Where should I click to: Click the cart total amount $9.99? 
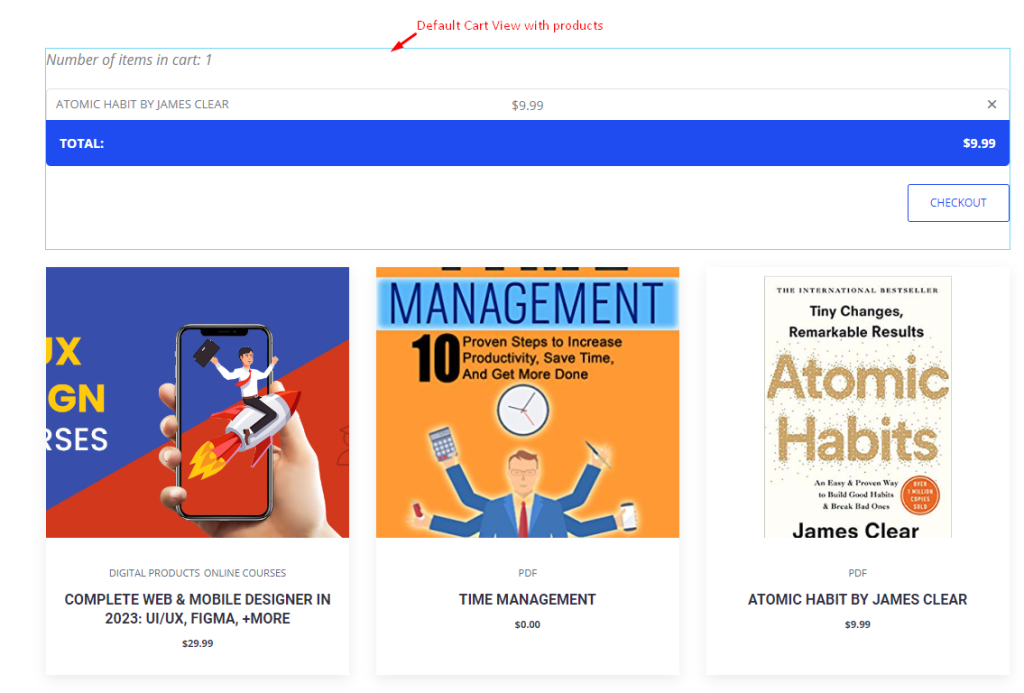[979, 144]
